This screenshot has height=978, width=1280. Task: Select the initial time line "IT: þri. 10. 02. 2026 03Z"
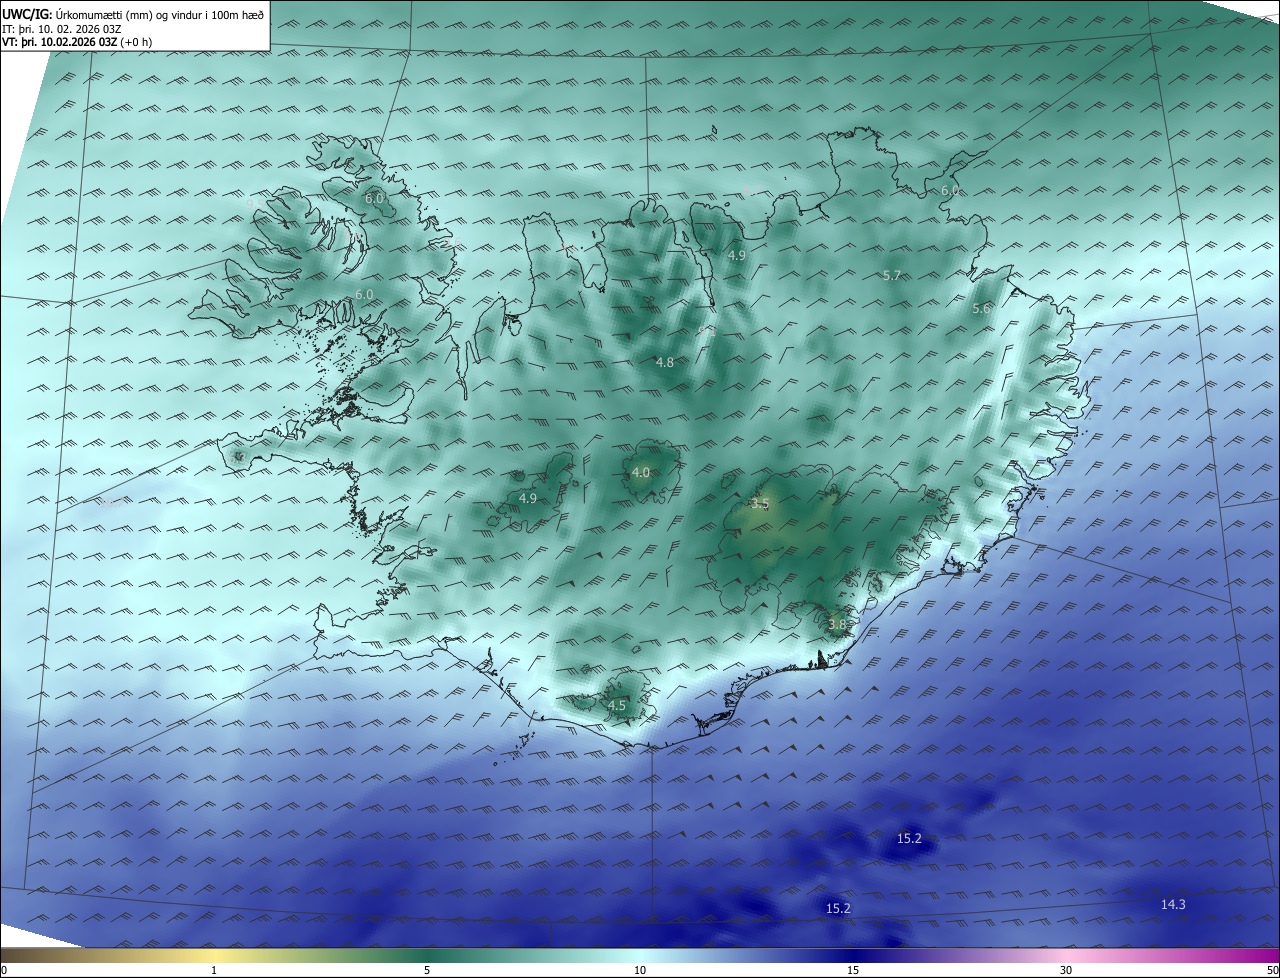tap(62, 28)
